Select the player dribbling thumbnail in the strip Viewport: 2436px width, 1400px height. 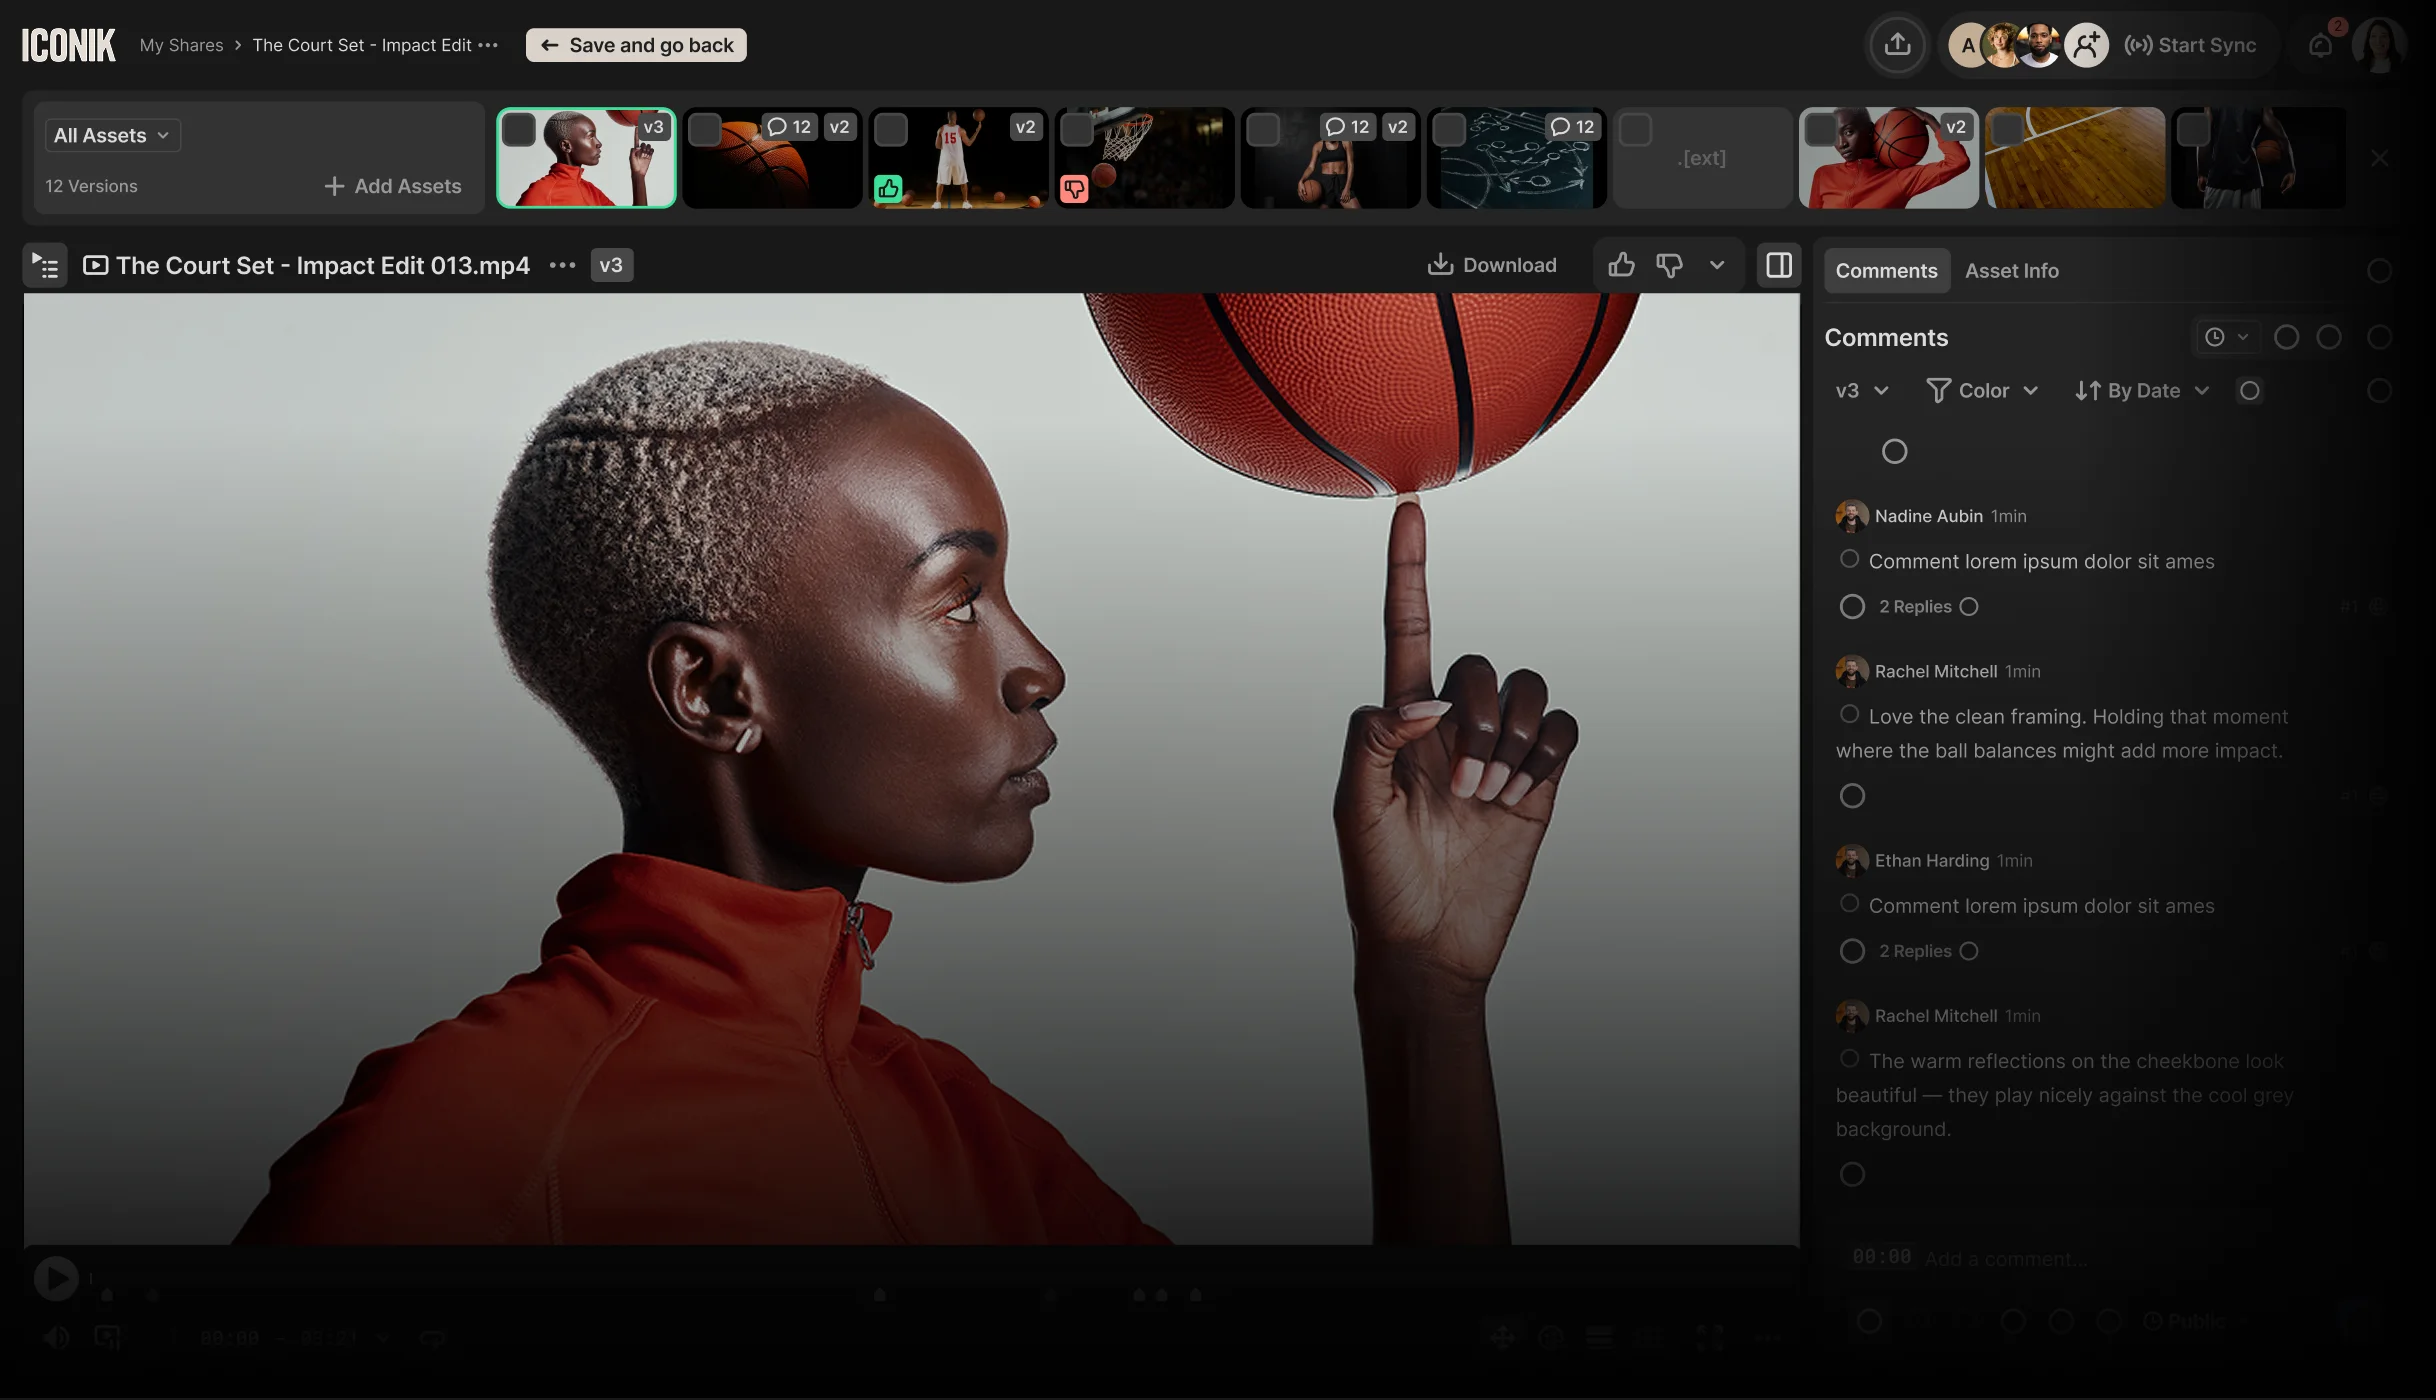[x=958, y=157]
